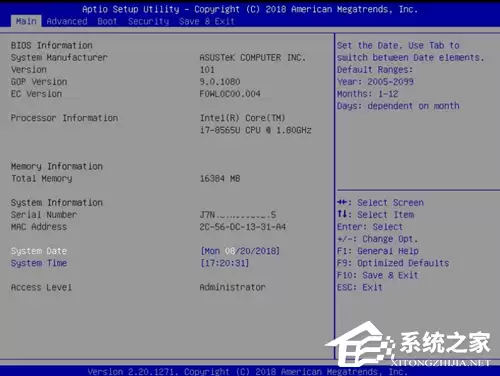
Task: Open the Save & Exit tab
Action: pos(207,21)
